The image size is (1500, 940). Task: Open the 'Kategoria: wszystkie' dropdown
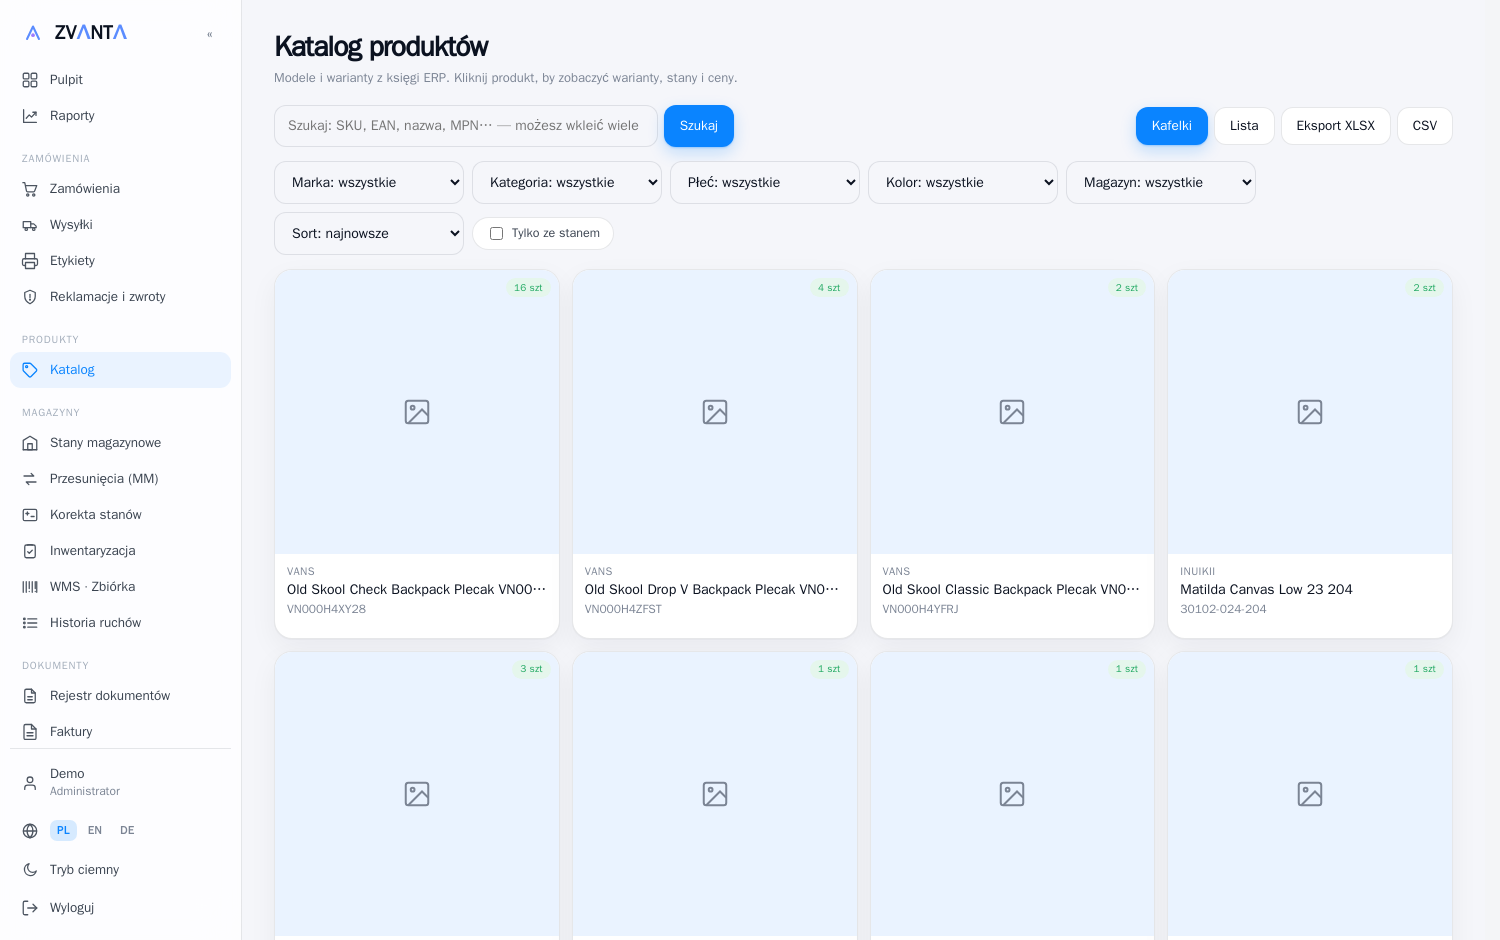pyautogui.click(x=567, y=183)
